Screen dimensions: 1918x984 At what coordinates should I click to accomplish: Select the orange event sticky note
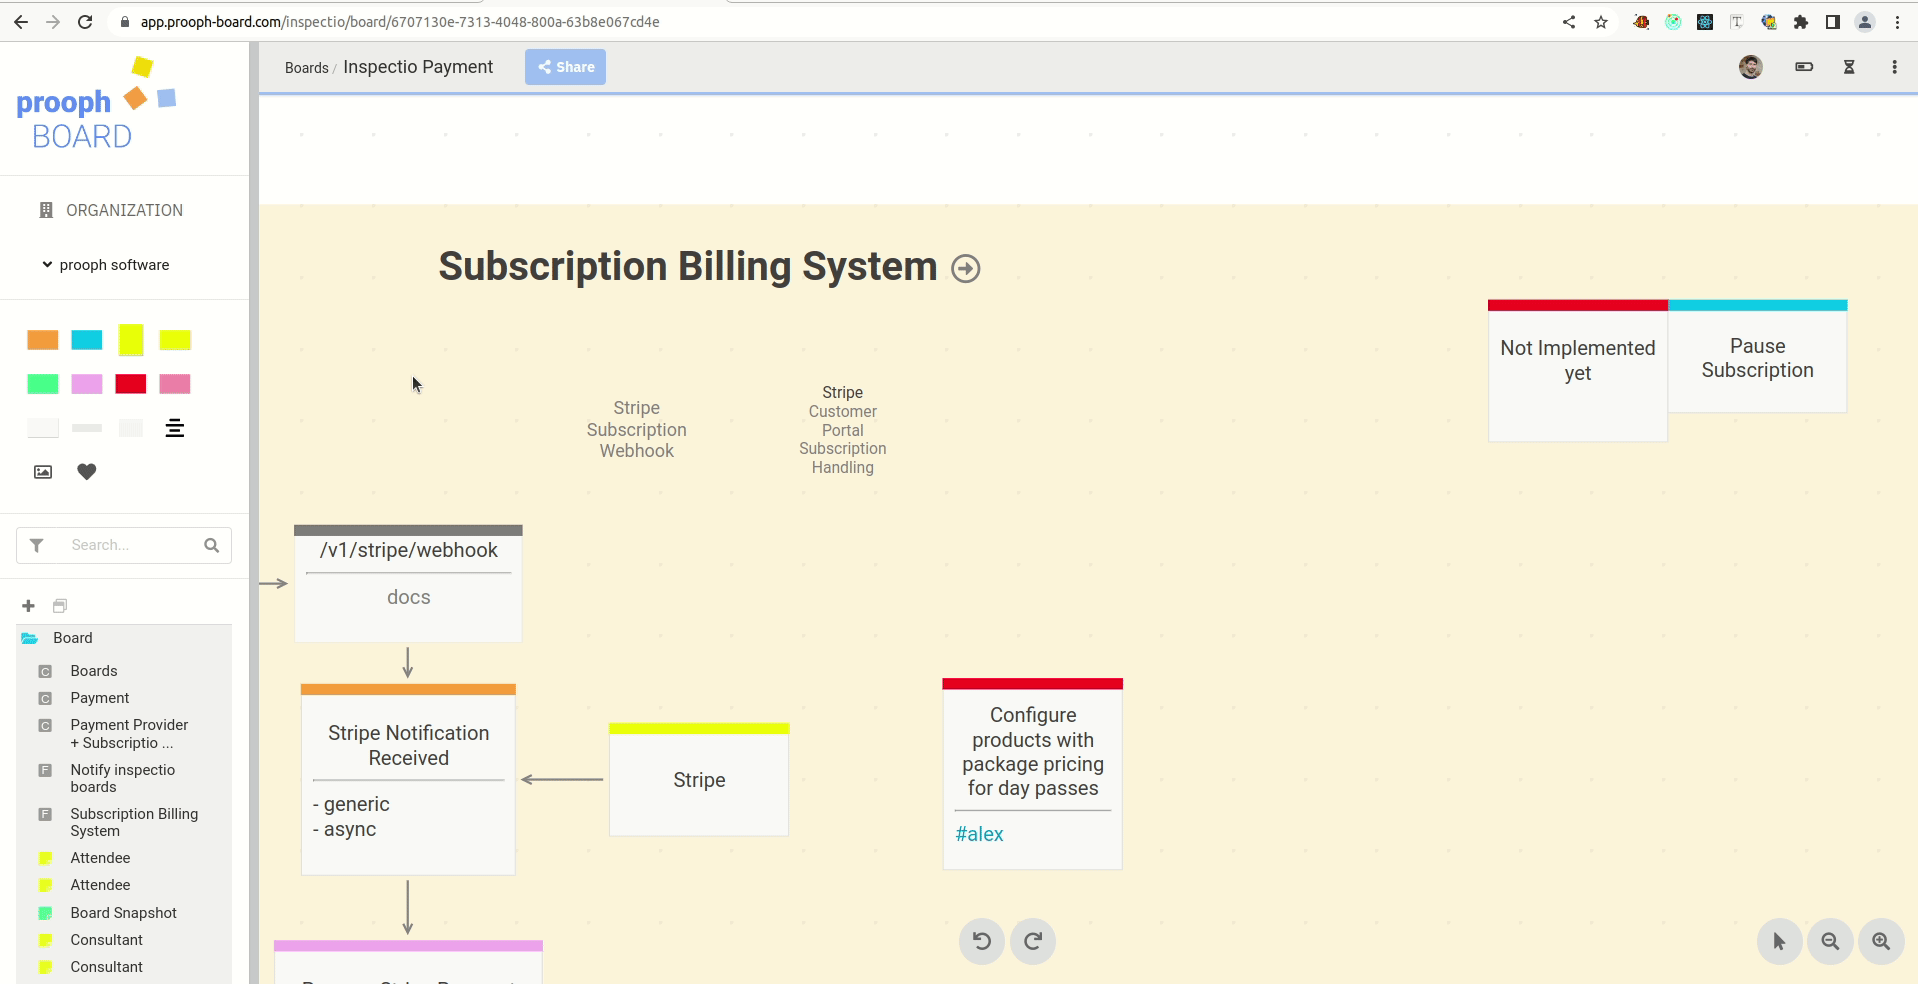pos(43,340)
